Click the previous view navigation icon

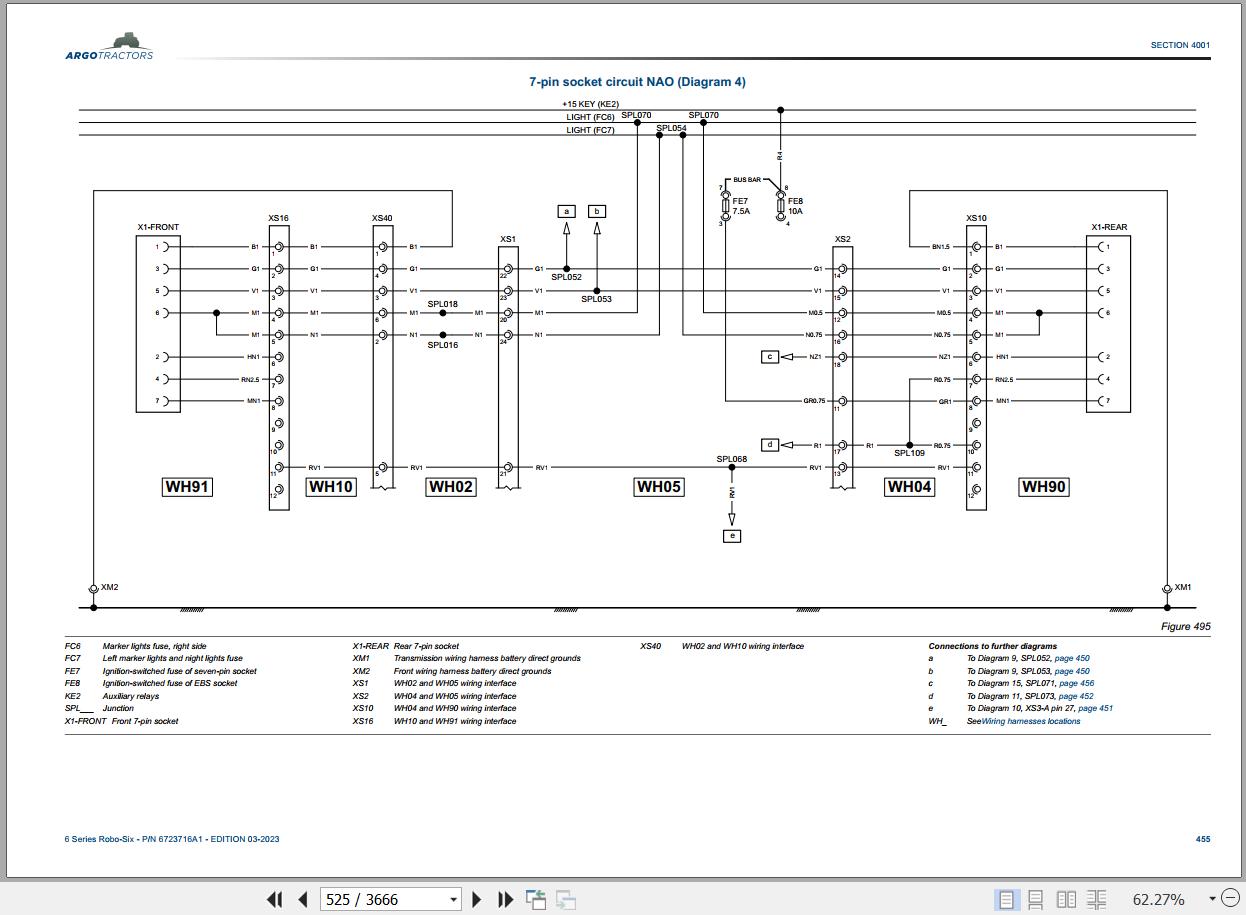click(536, 899)
